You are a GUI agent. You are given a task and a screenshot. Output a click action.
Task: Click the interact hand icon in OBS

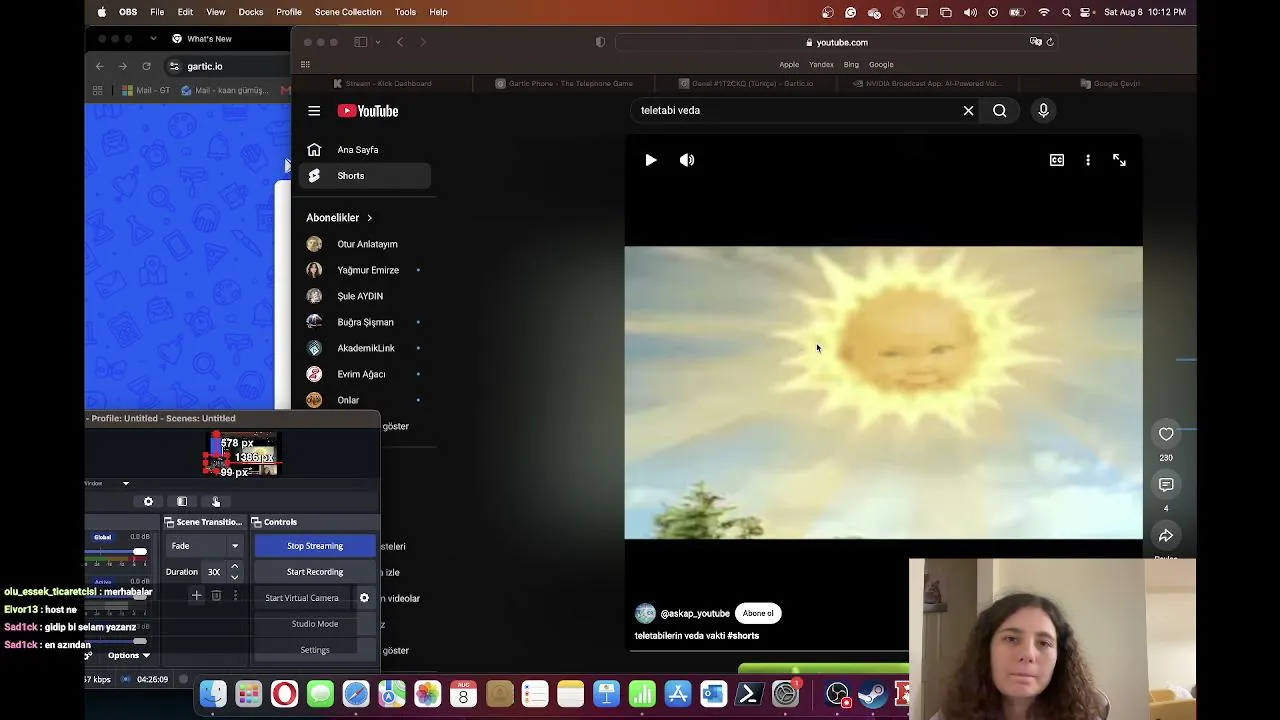216,502
